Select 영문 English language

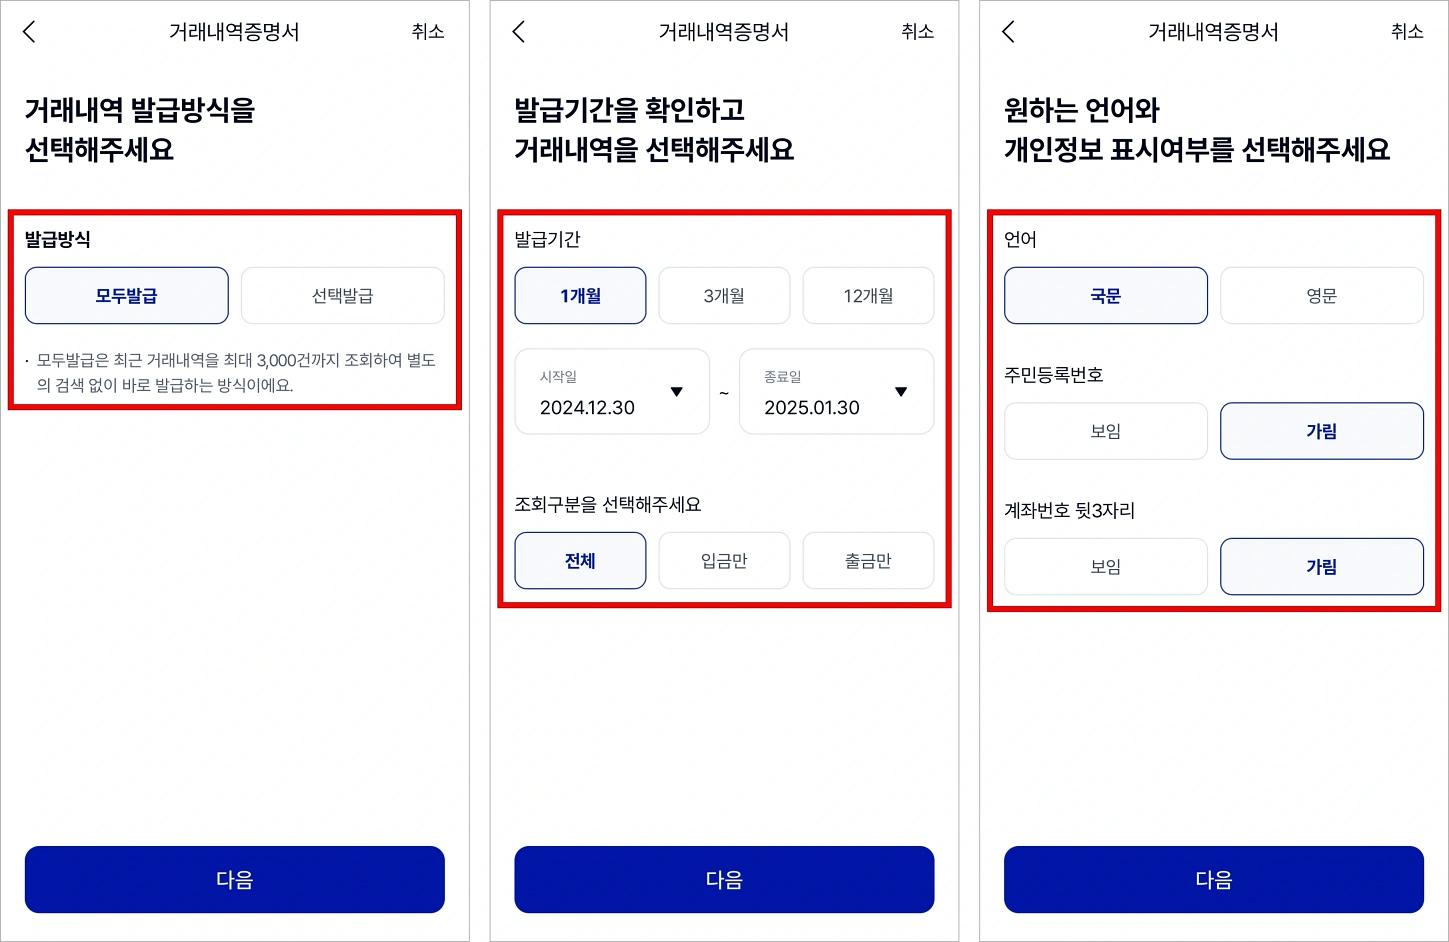[1322, 295]
